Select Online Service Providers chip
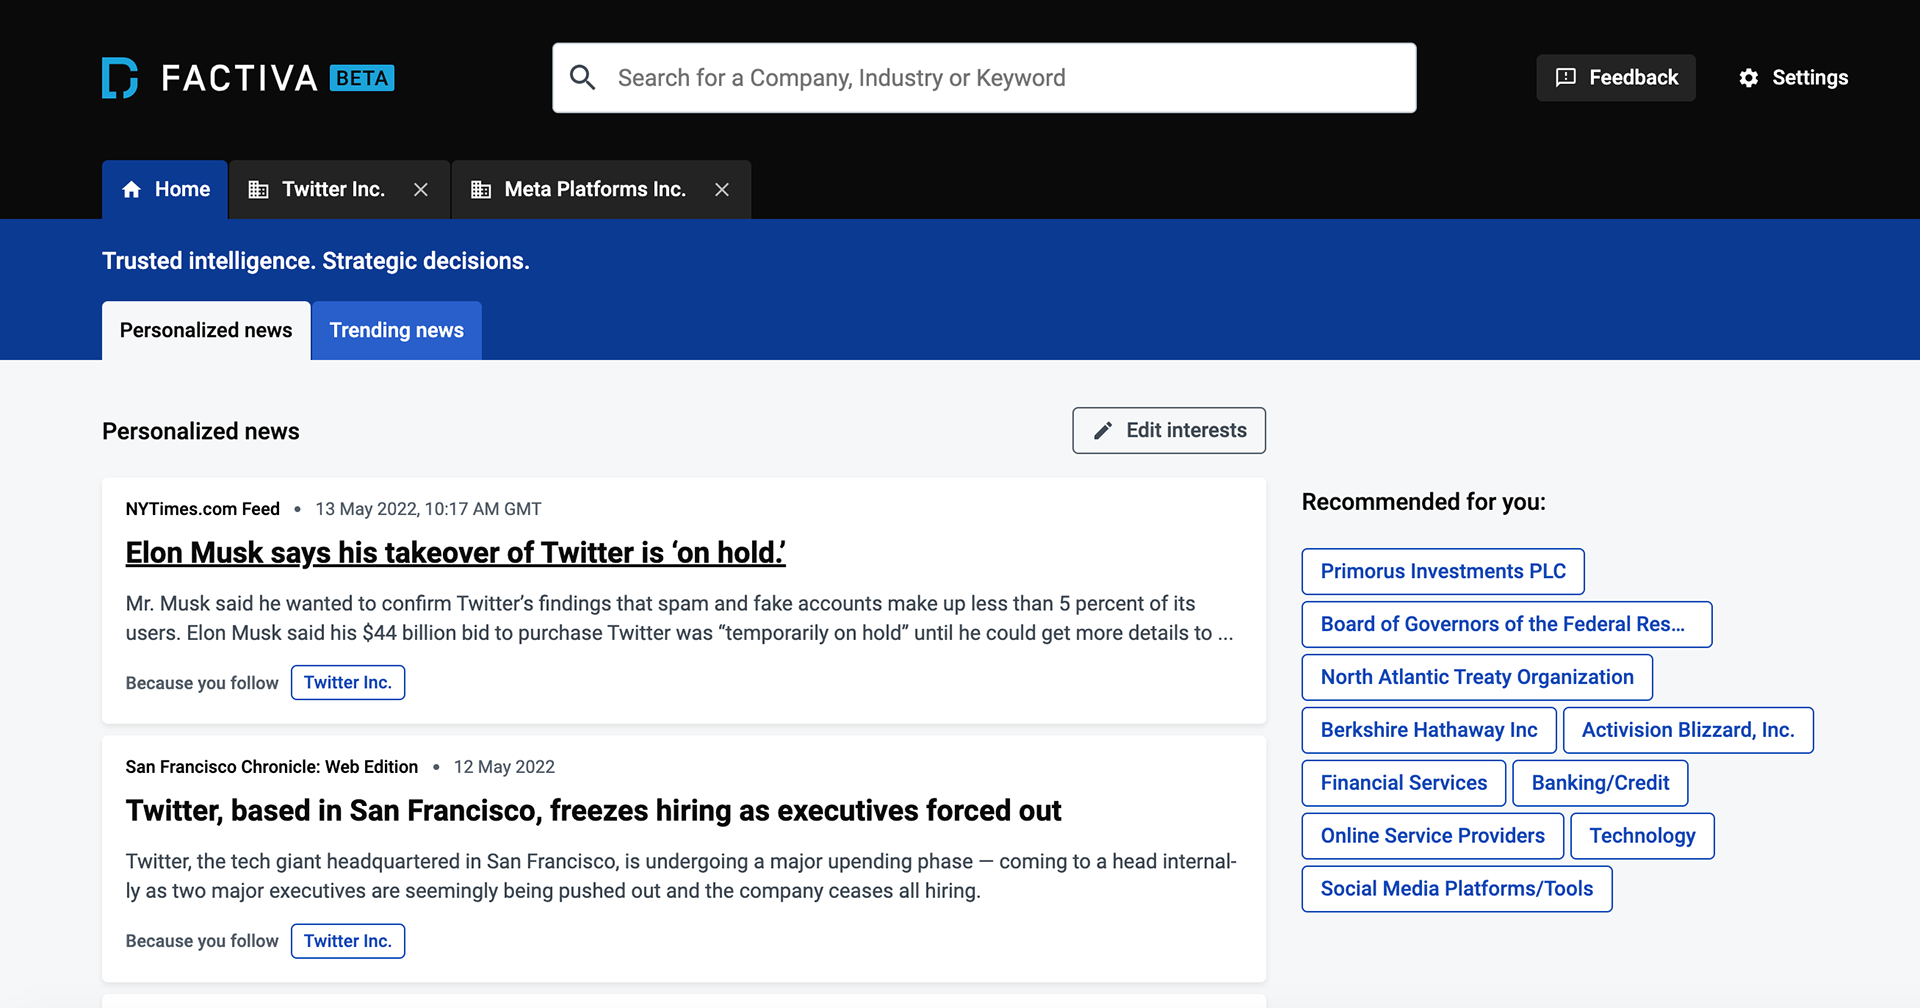Screen dimensions: 1920x1008 (1433, 836)
